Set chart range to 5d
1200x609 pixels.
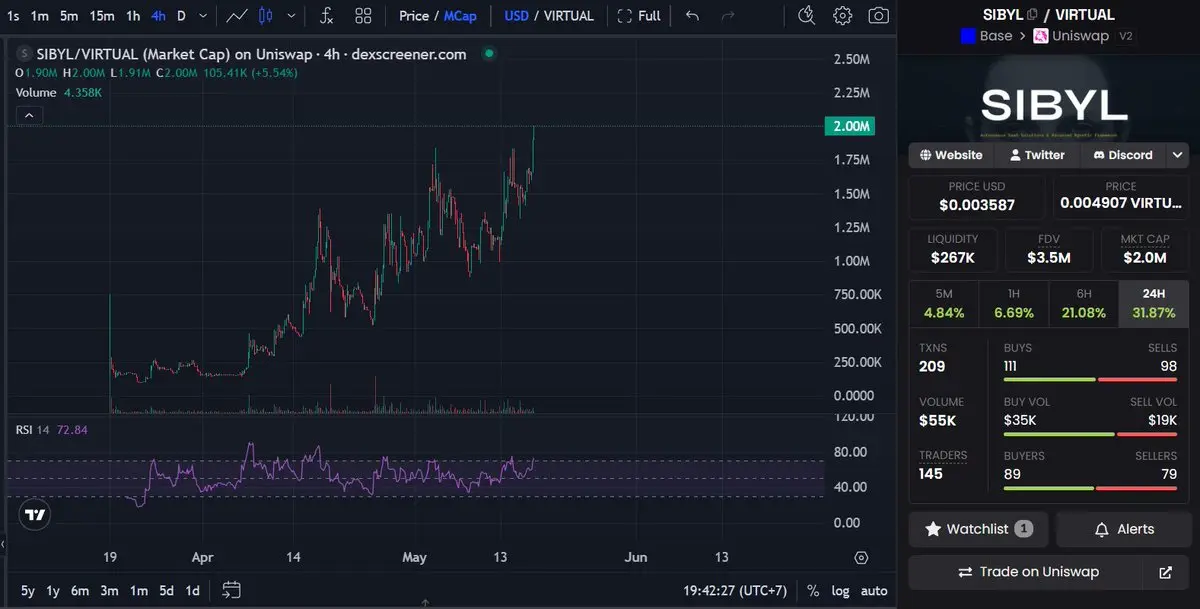[166, 590]
